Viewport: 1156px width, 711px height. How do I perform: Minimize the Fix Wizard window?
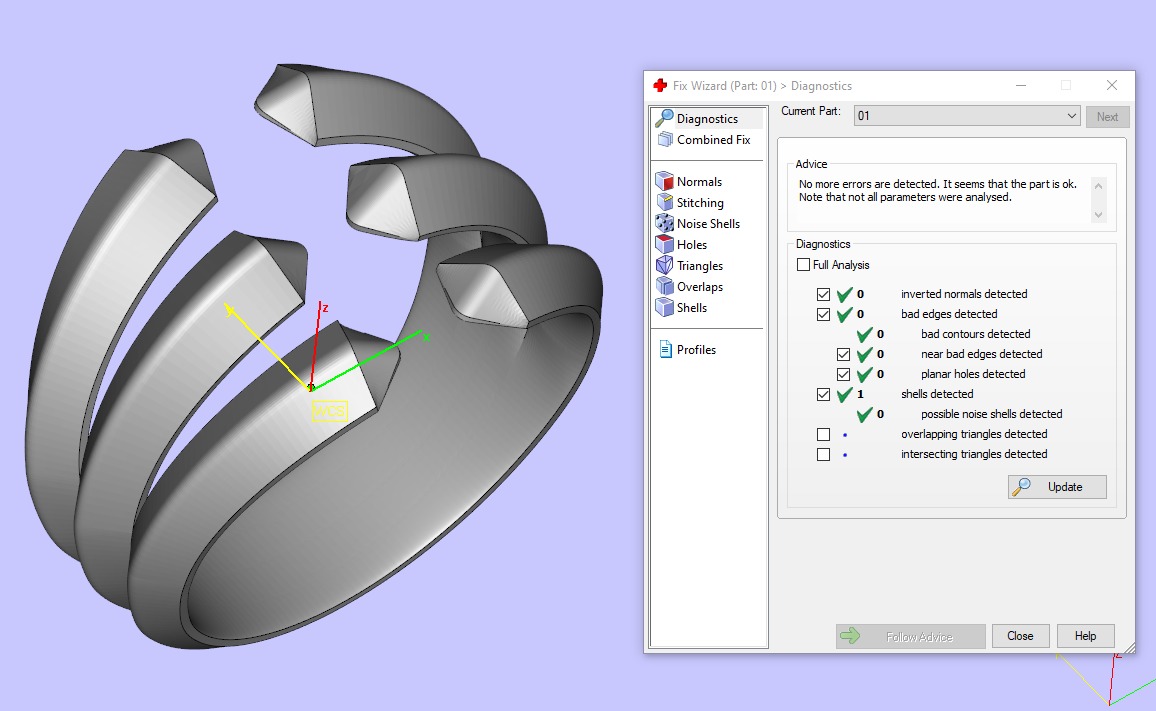tap(1021, 86)
